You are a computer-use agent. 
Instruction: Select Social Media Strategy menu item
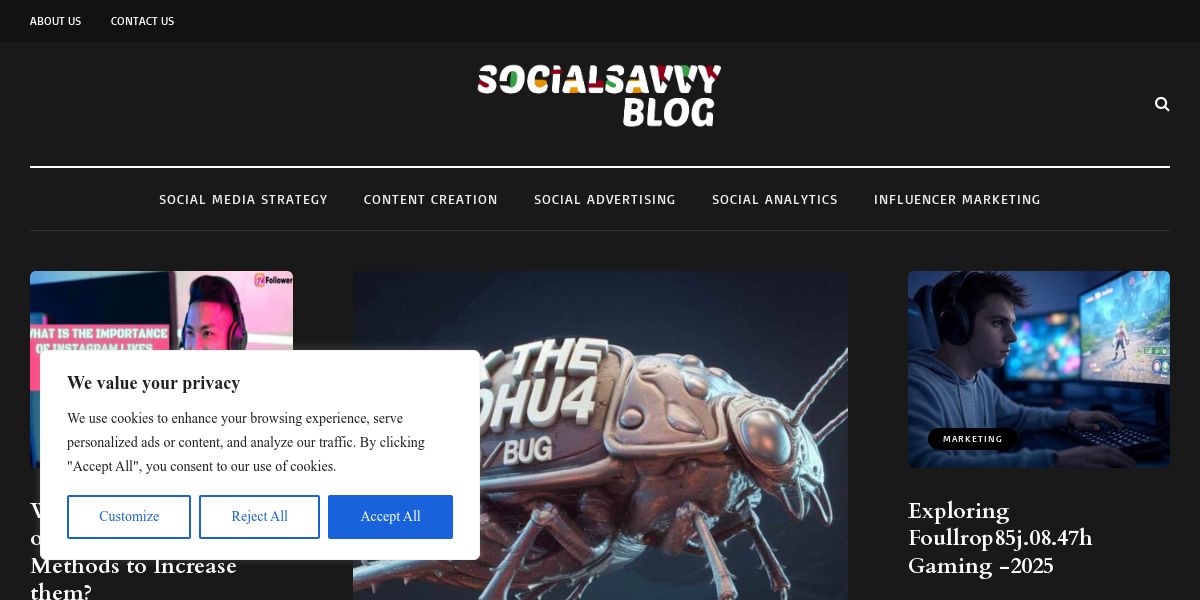[x=243, y=200]
